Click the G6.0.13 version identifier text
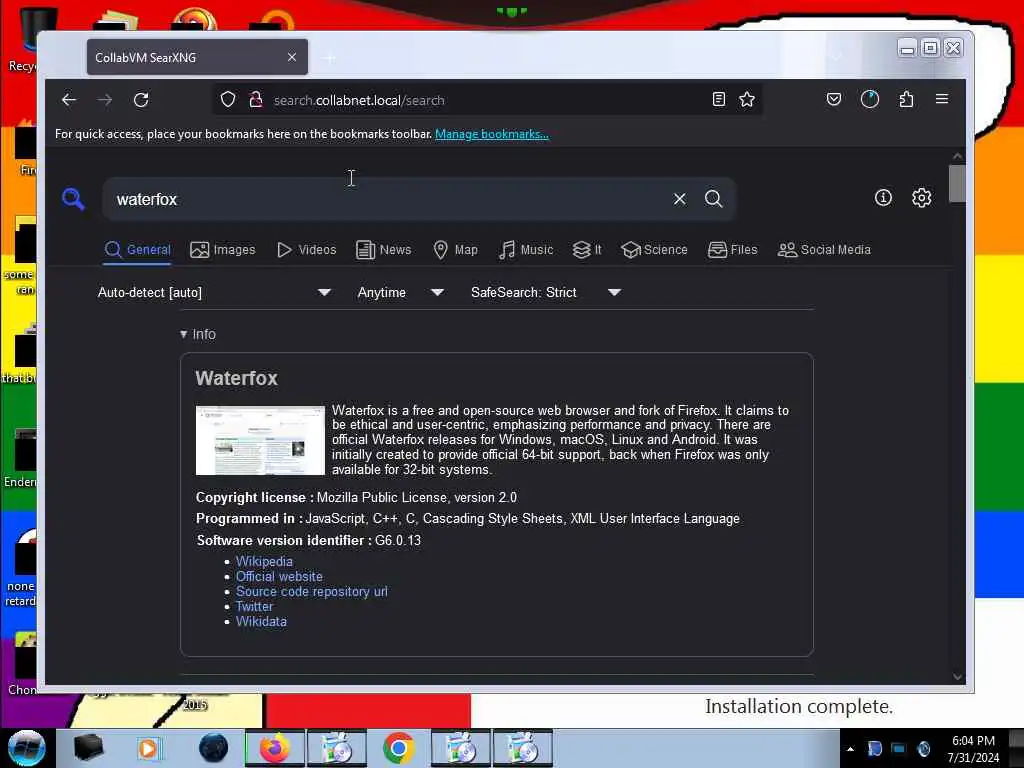Image resolution: width=1024 pixels, height=768 pixels. coord(398,541)
